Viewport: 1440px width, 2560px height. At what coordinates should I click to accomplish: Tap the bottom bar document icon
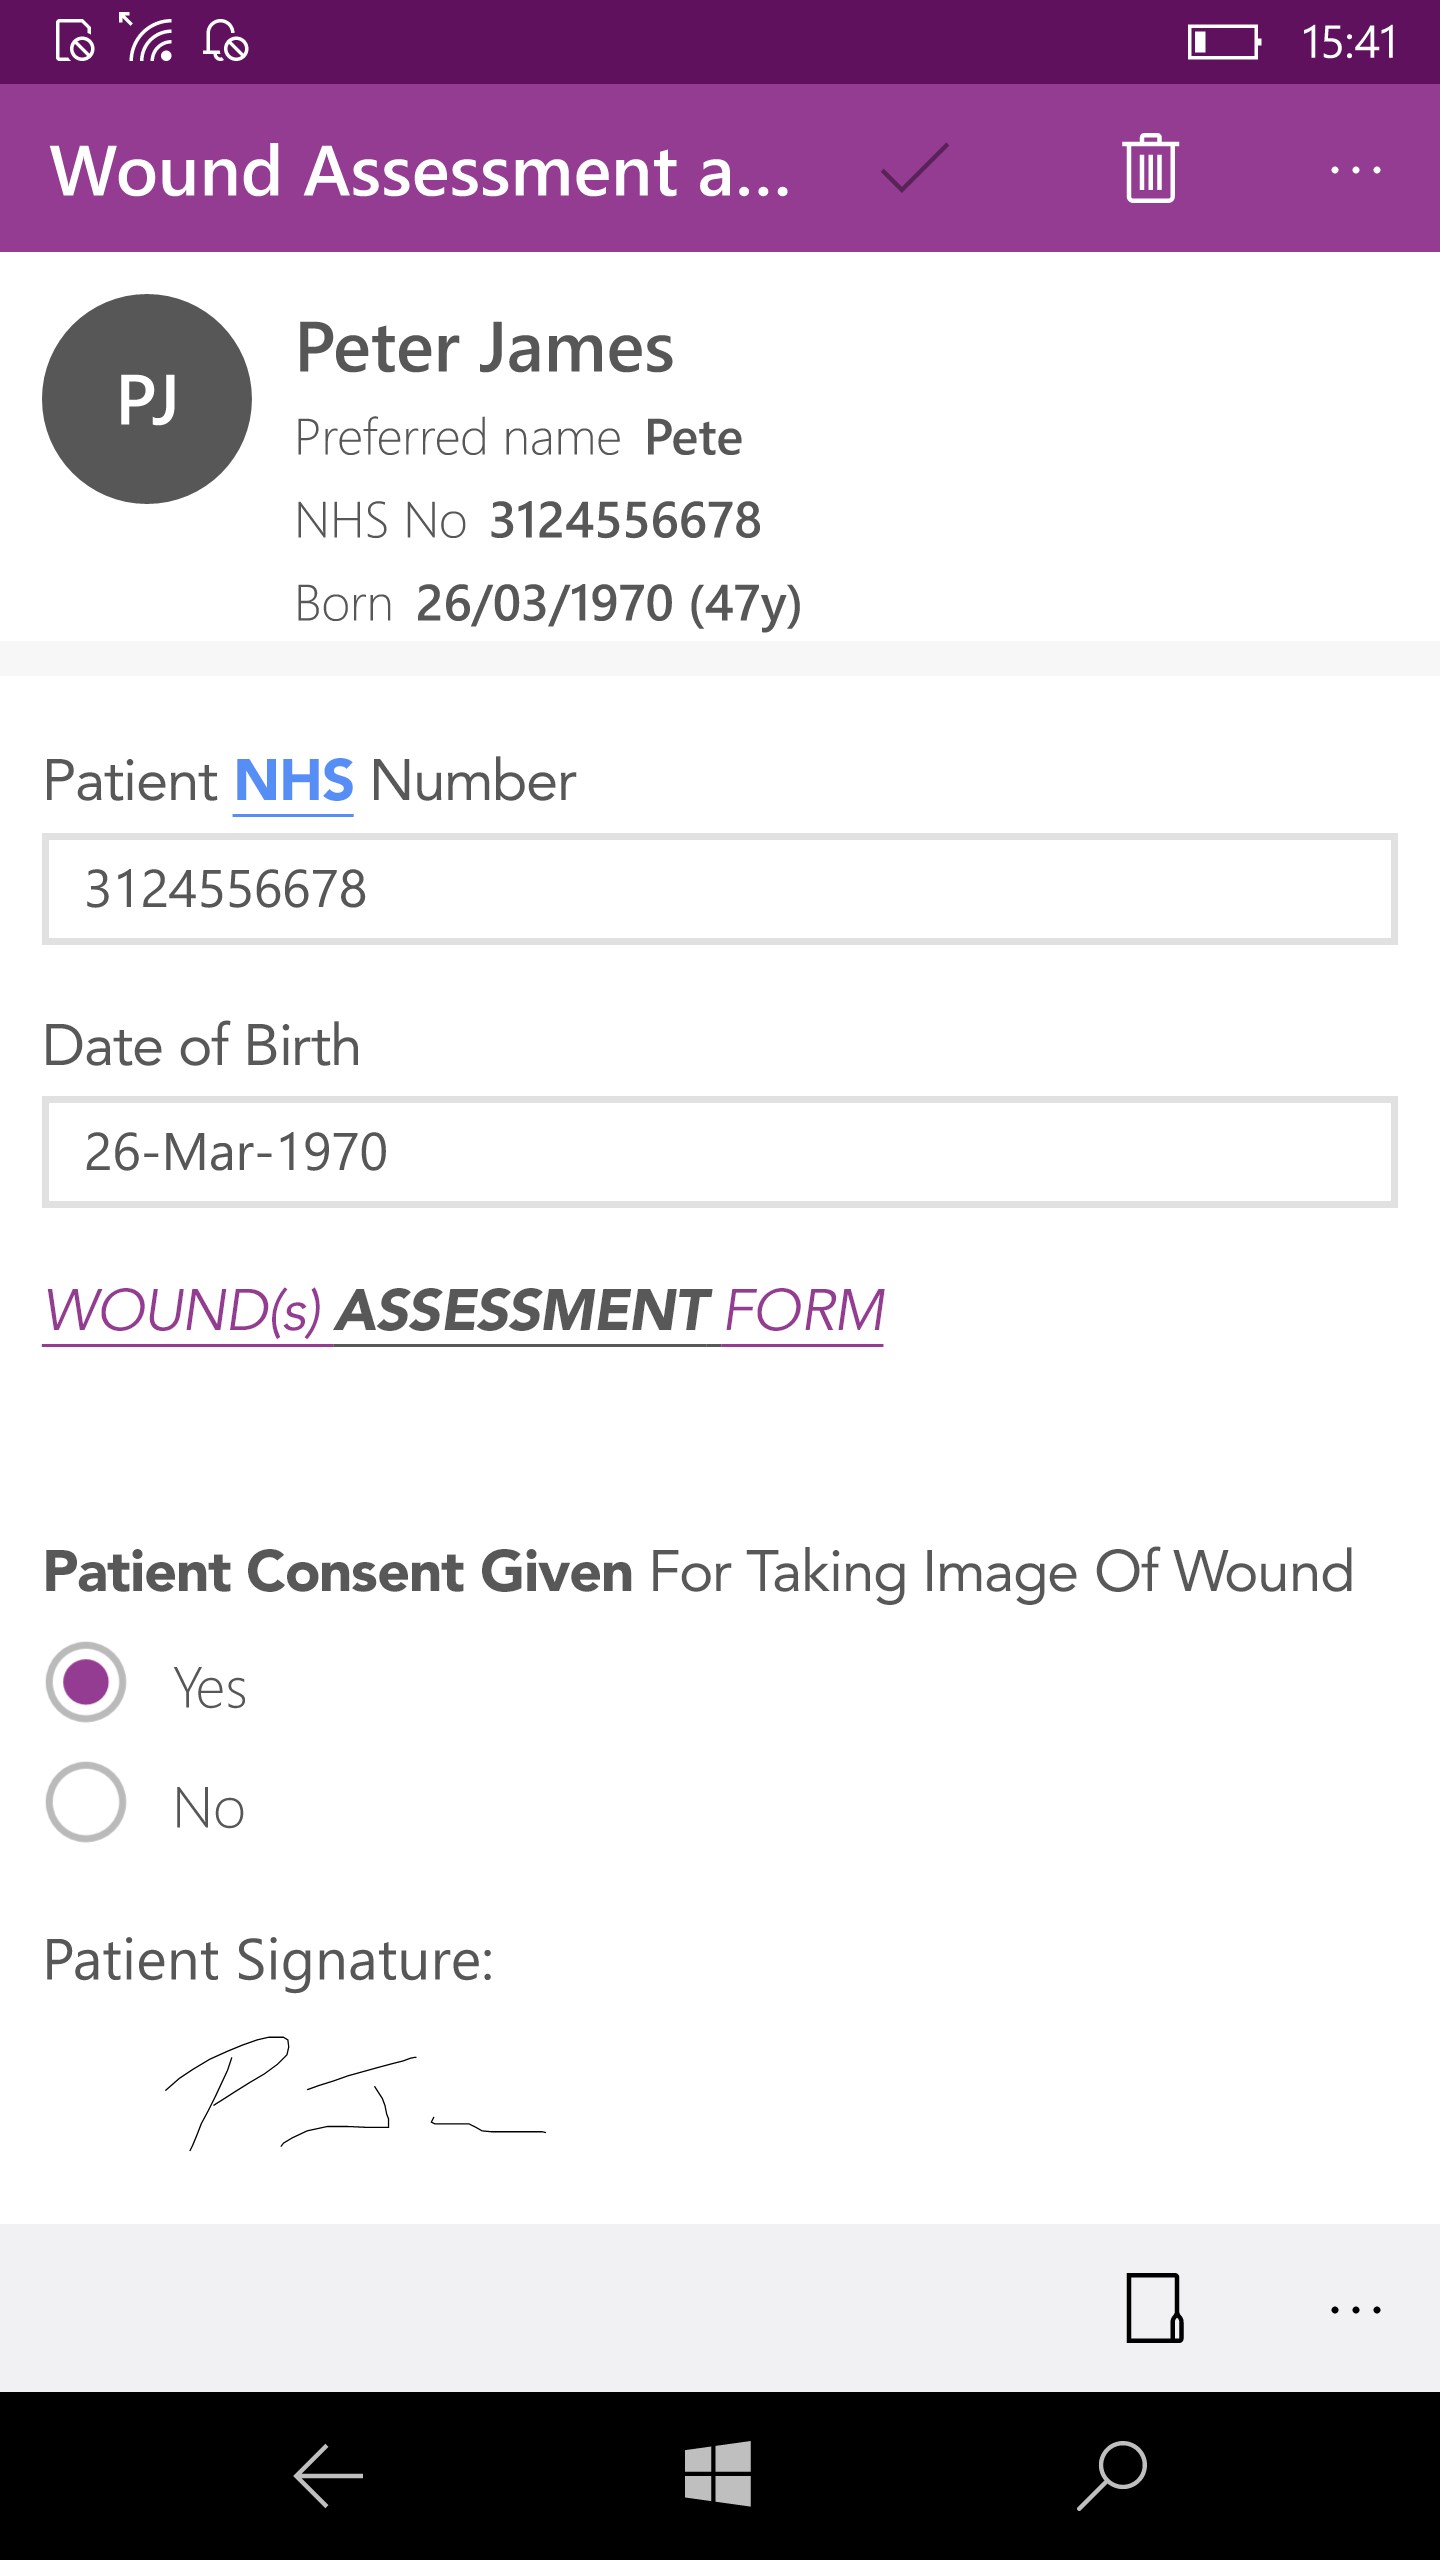click(x=1155, y=2308)
